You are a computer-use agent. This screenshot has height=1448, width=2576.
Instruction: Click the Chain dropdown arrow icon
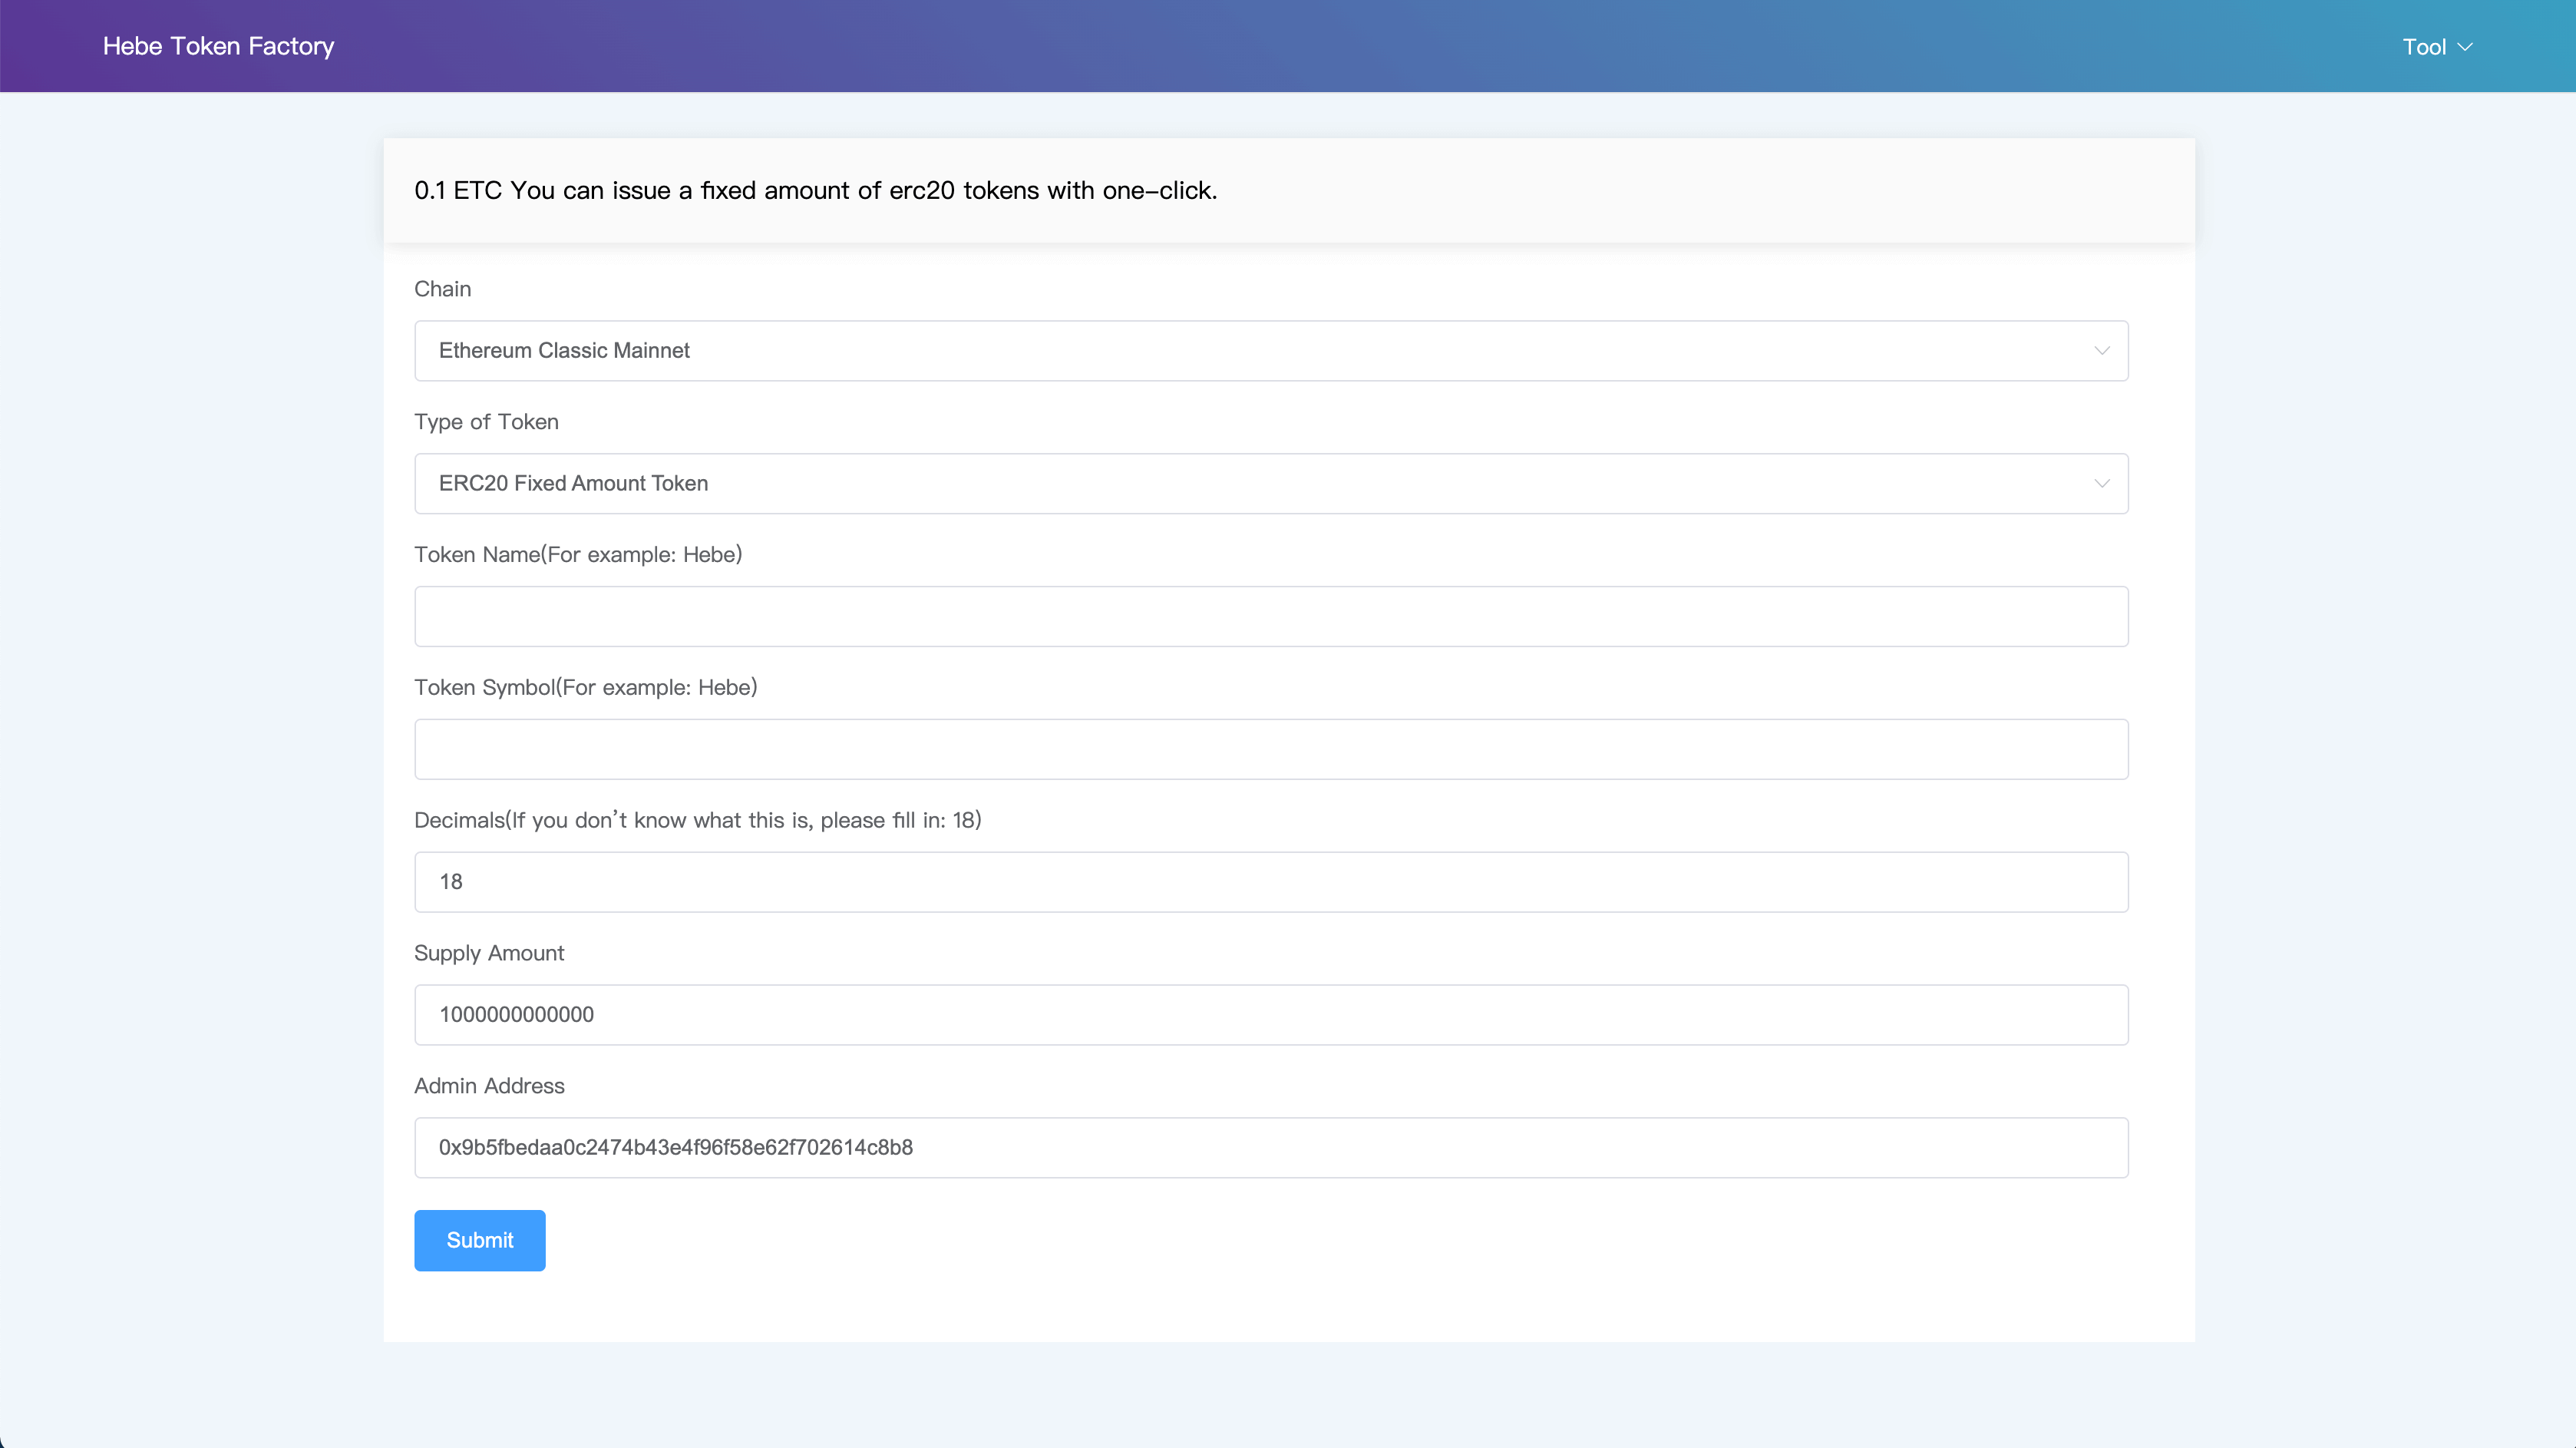[x=2101, y=351]
